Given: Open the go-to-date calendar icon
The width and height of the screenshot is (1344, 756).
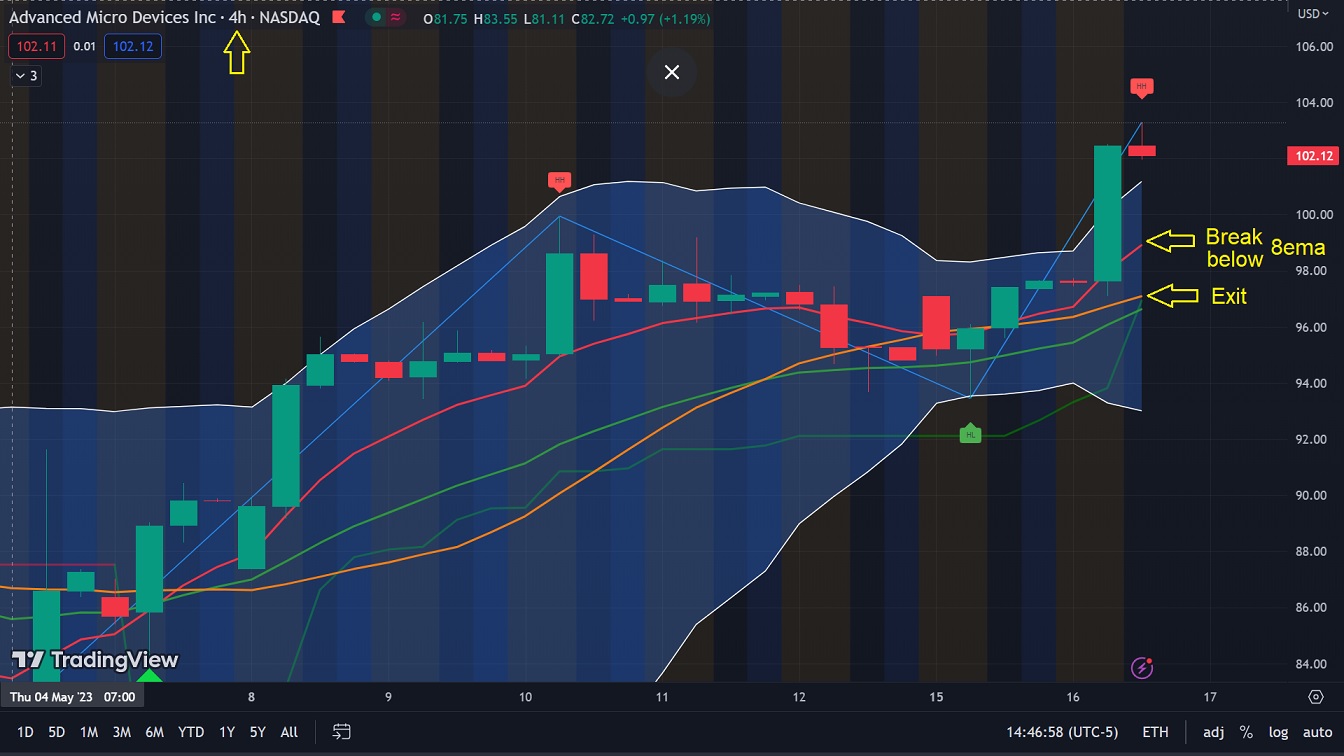Looking at the screenshot, I should coord(342,732).
